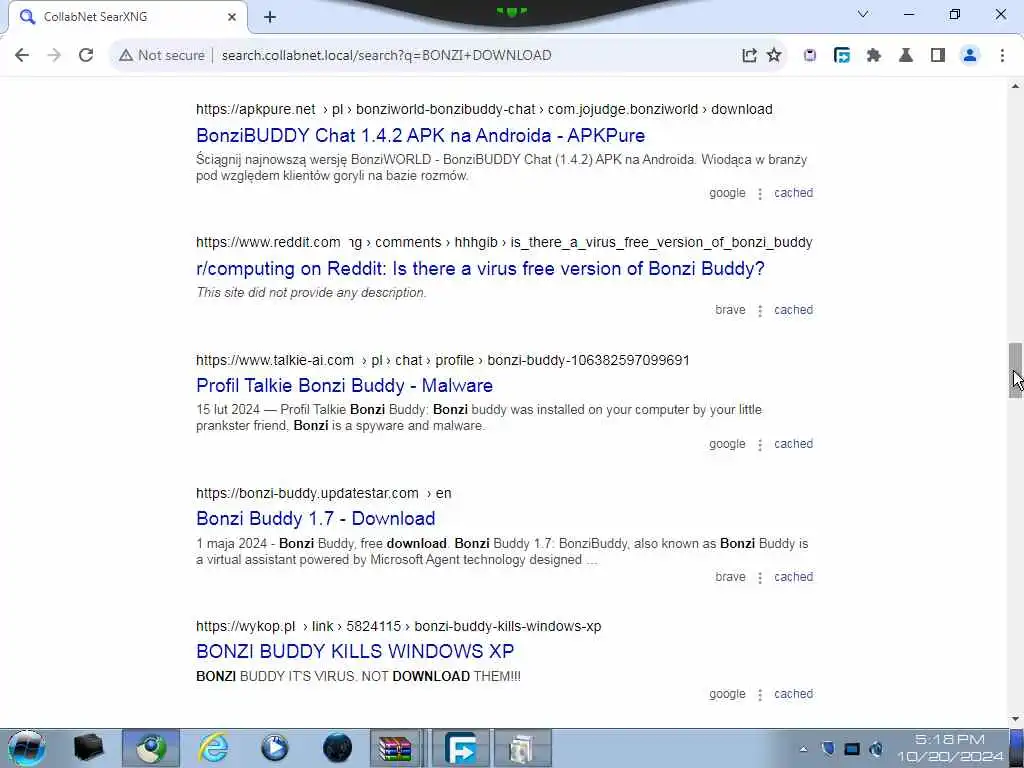The height and width of the screenshot is (768, 1024).
Task: Click the scrollbar up arrow
Action: point(1016,86)
